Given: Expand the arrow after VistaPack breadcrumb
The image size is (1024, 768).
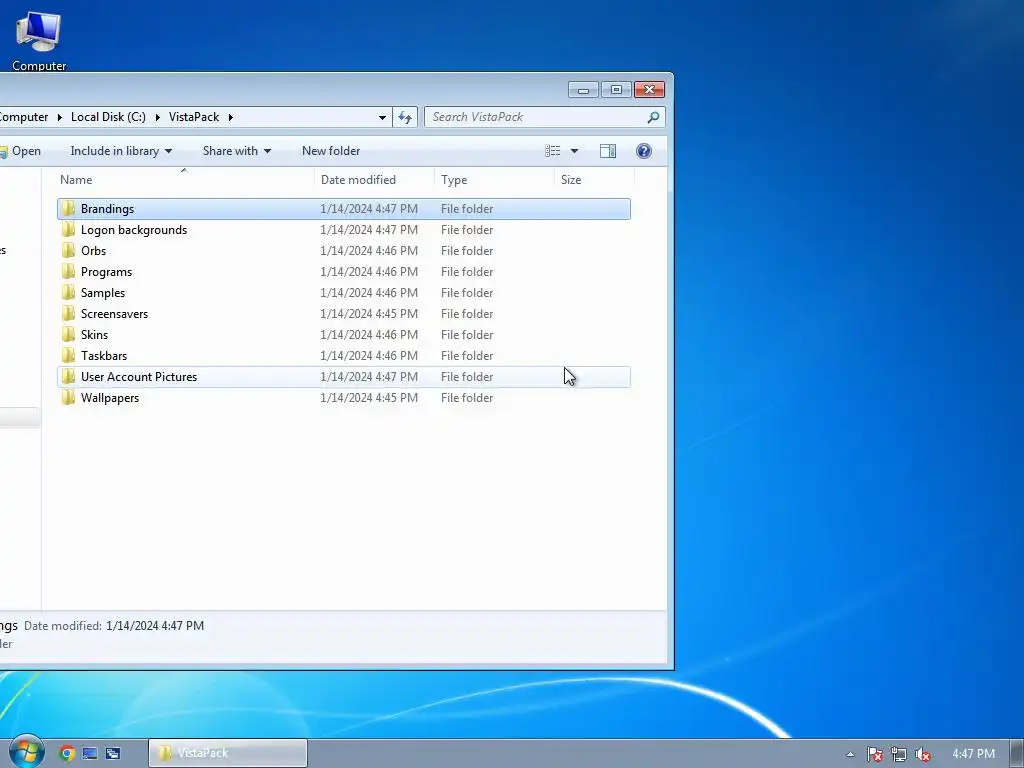Looking at the screenshot, I should click(231, 118).
